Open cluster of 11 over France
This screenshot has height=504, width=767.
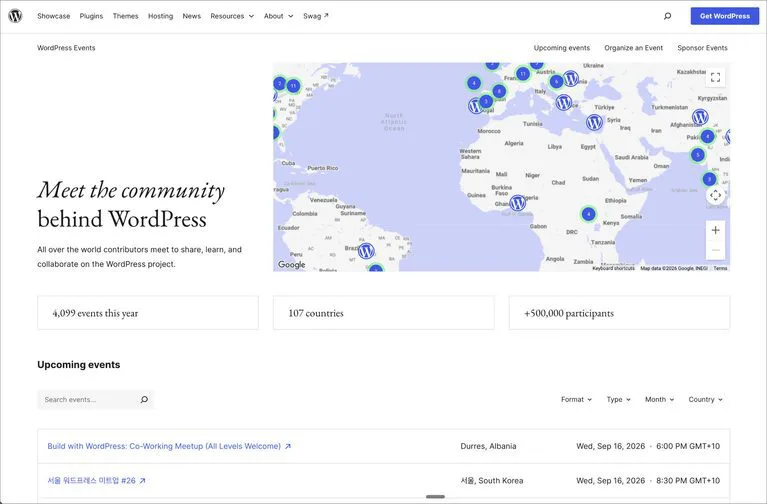click(522, 74)
